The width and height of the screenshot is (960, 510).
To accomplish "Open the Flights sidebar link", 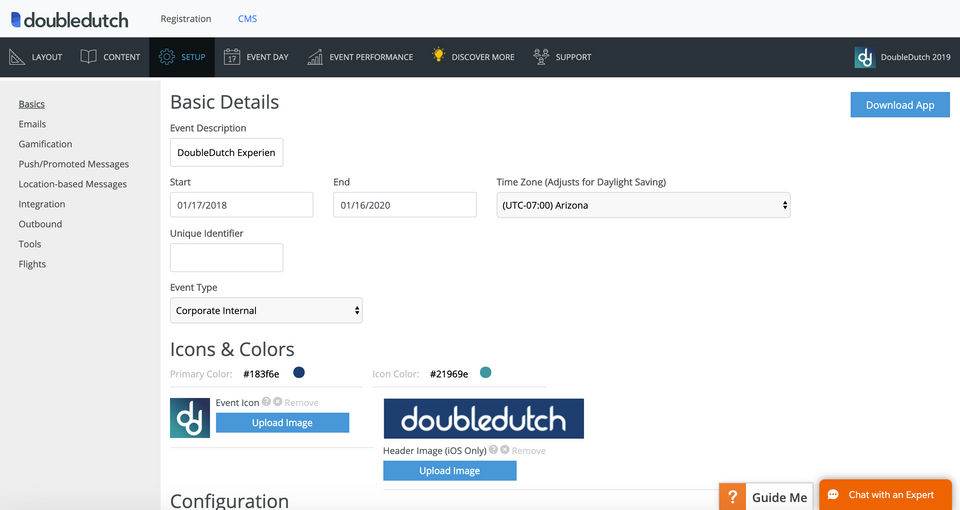I will [x=32, y=264].
